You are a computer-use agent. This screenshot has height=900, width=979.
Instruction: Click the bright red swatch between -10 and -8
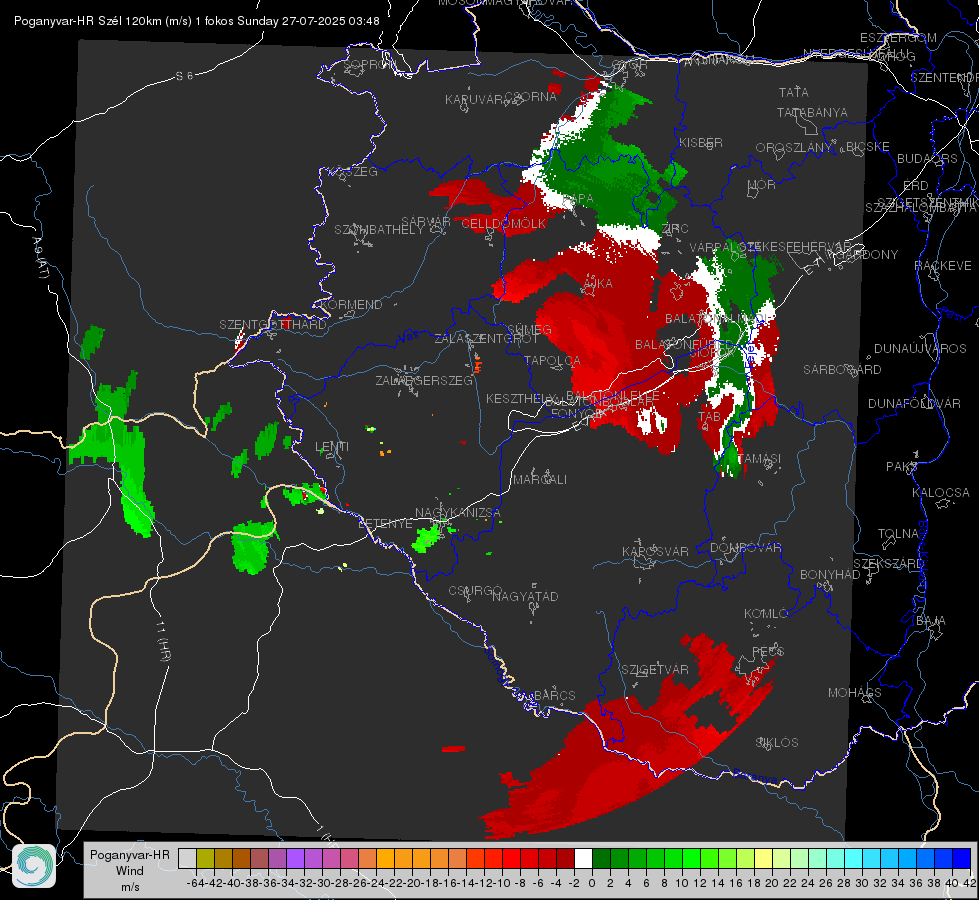point(511,858)
